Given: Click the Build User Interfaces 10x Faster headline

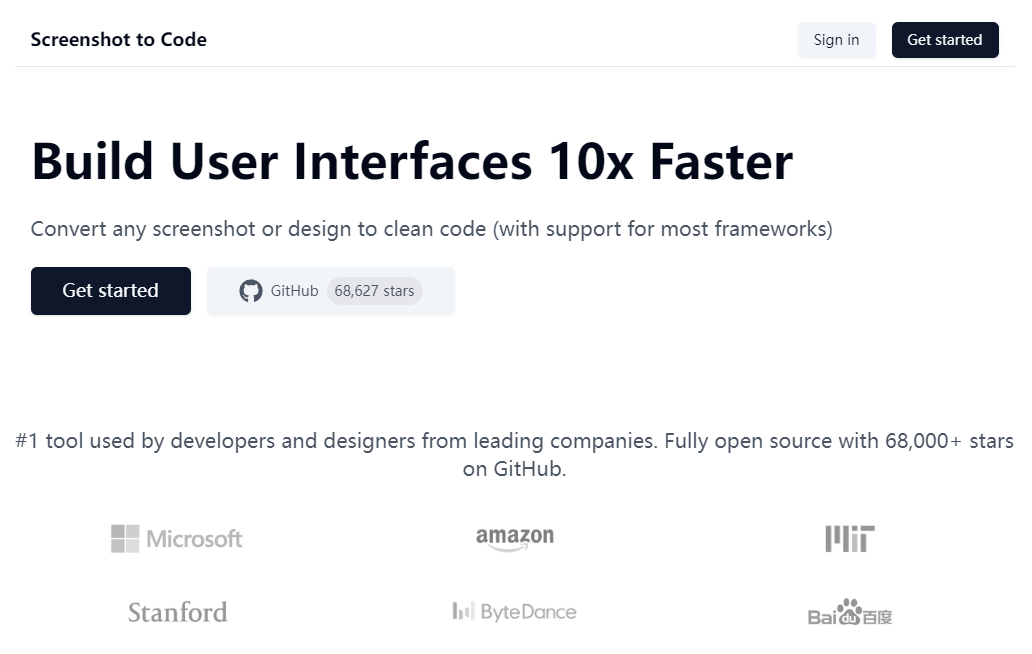Looking at the screenshot, I should click(x=412, y=161).
